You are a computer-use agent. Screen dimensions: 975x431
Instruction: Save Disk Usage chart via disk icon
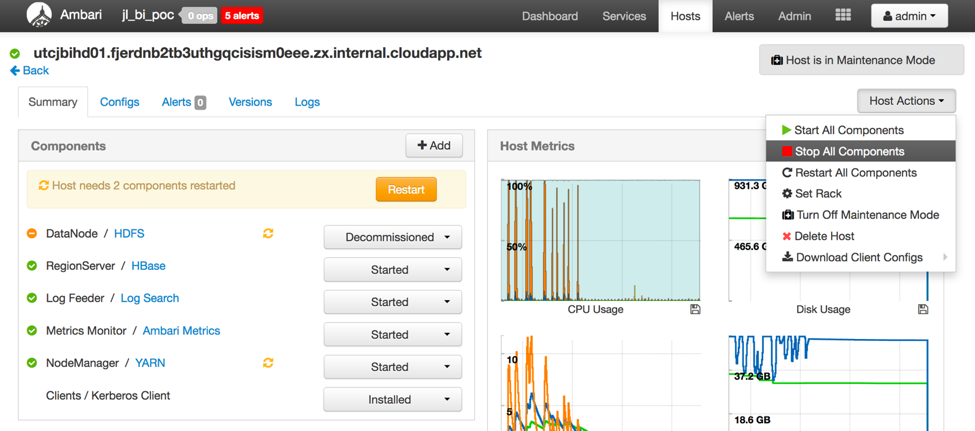pos(923,310)
